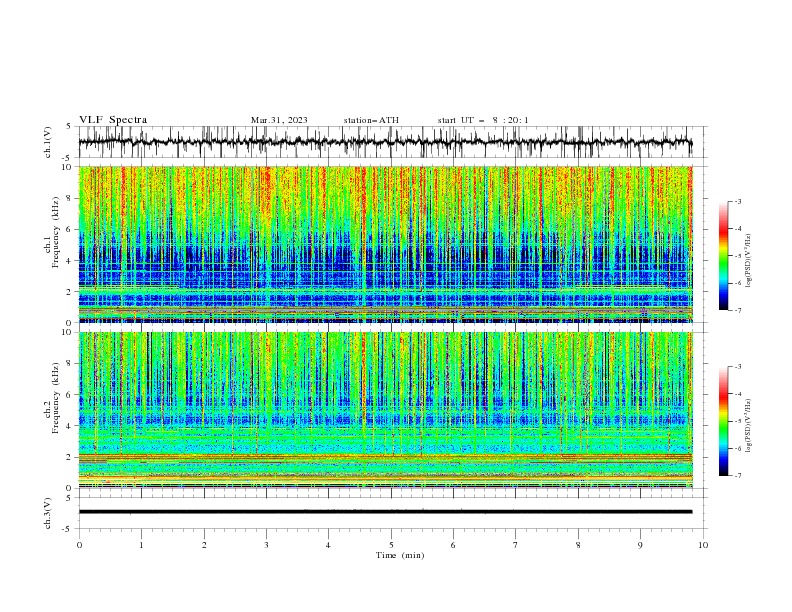Viewport: 792px width, 612px height.
Task: Click the 'station=ATH' header label
Action: click(x=371, y=120)
